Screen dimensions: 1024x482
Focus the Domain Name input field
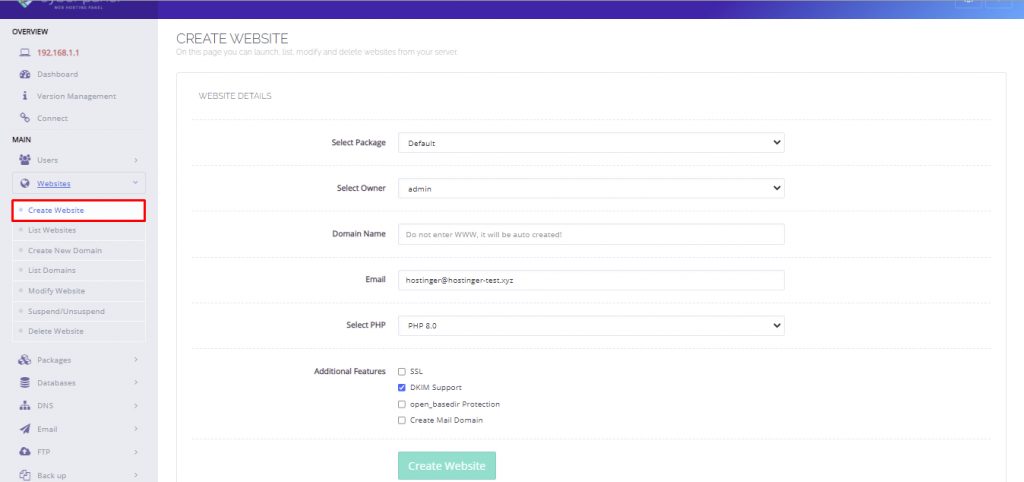591,234
